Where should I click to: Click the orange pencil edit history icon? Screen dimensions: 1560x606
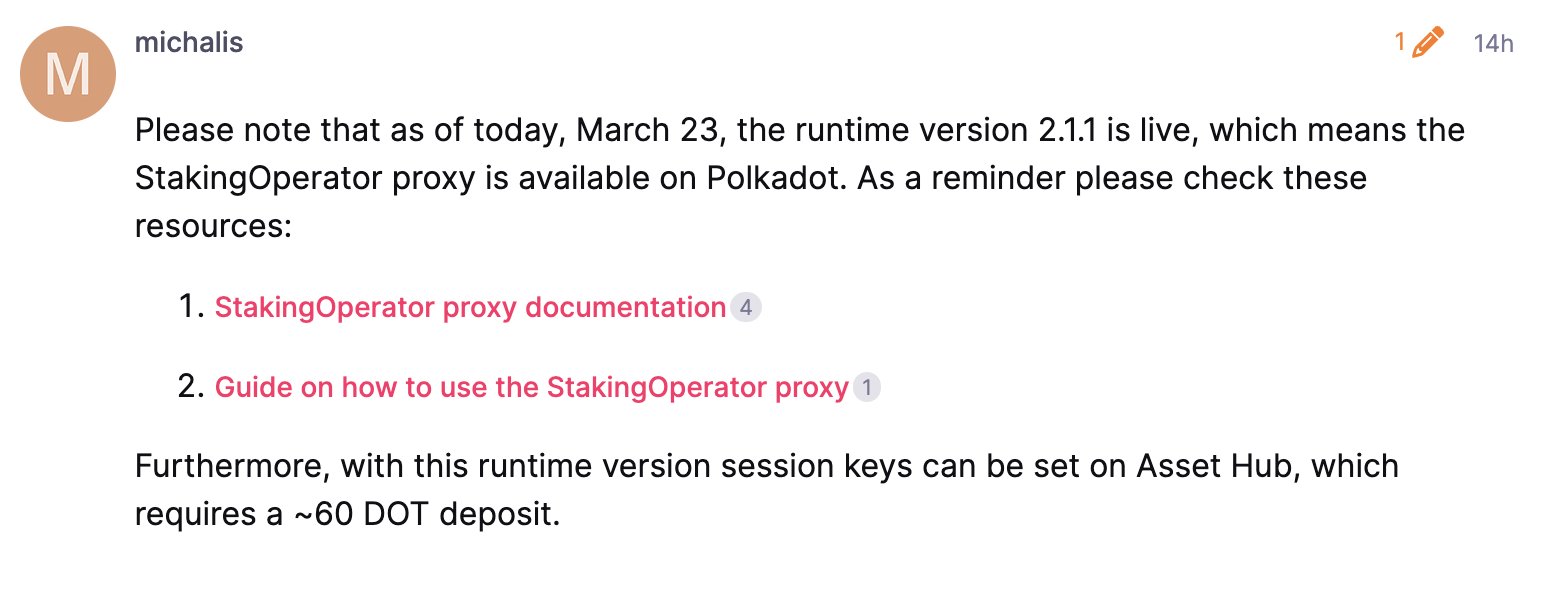tap(1428, 43)
